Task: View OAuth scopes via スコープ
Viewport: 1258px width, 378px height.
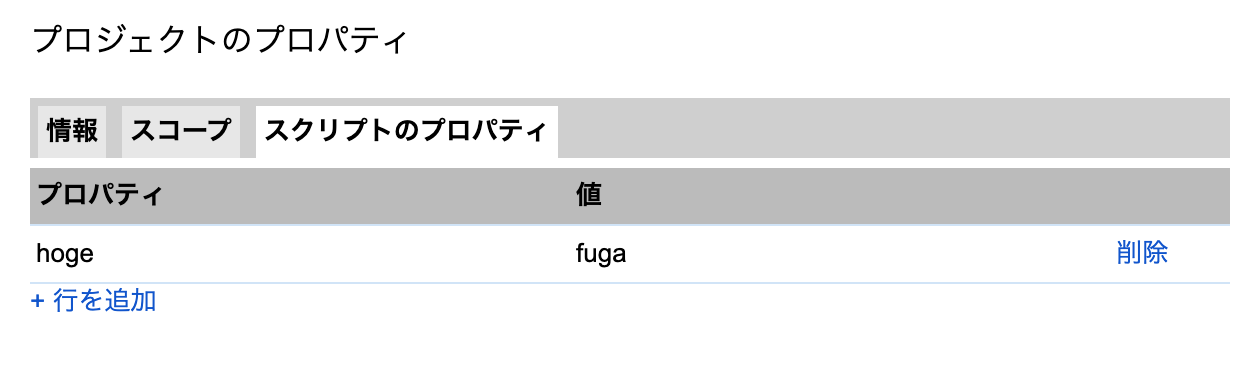Action: coord(181,131)
